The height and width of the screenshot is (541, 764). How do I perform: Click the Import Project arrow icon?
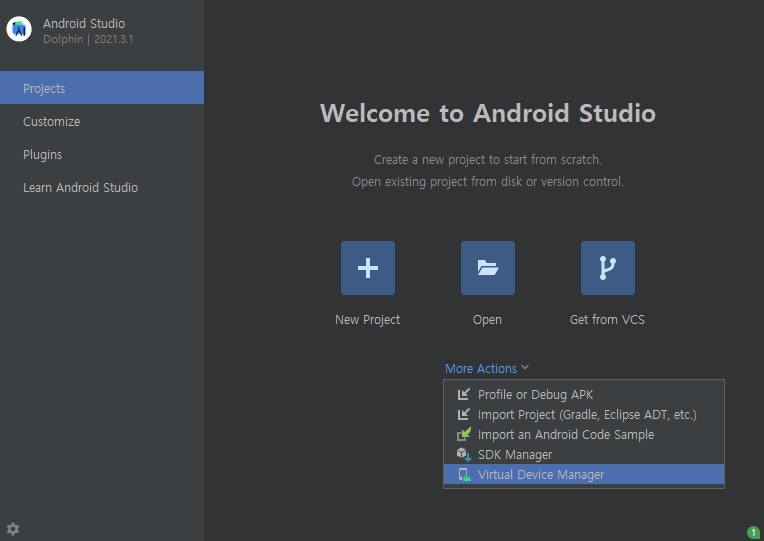(x=463, y=414)
